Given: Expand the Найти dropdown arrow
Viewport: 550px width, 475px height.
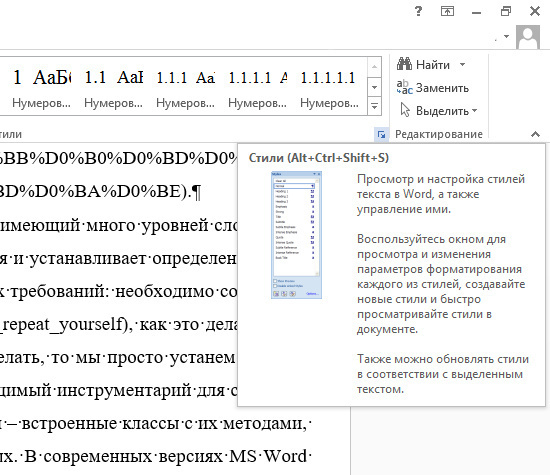Looking at the screenshot, I should point(462,65).
